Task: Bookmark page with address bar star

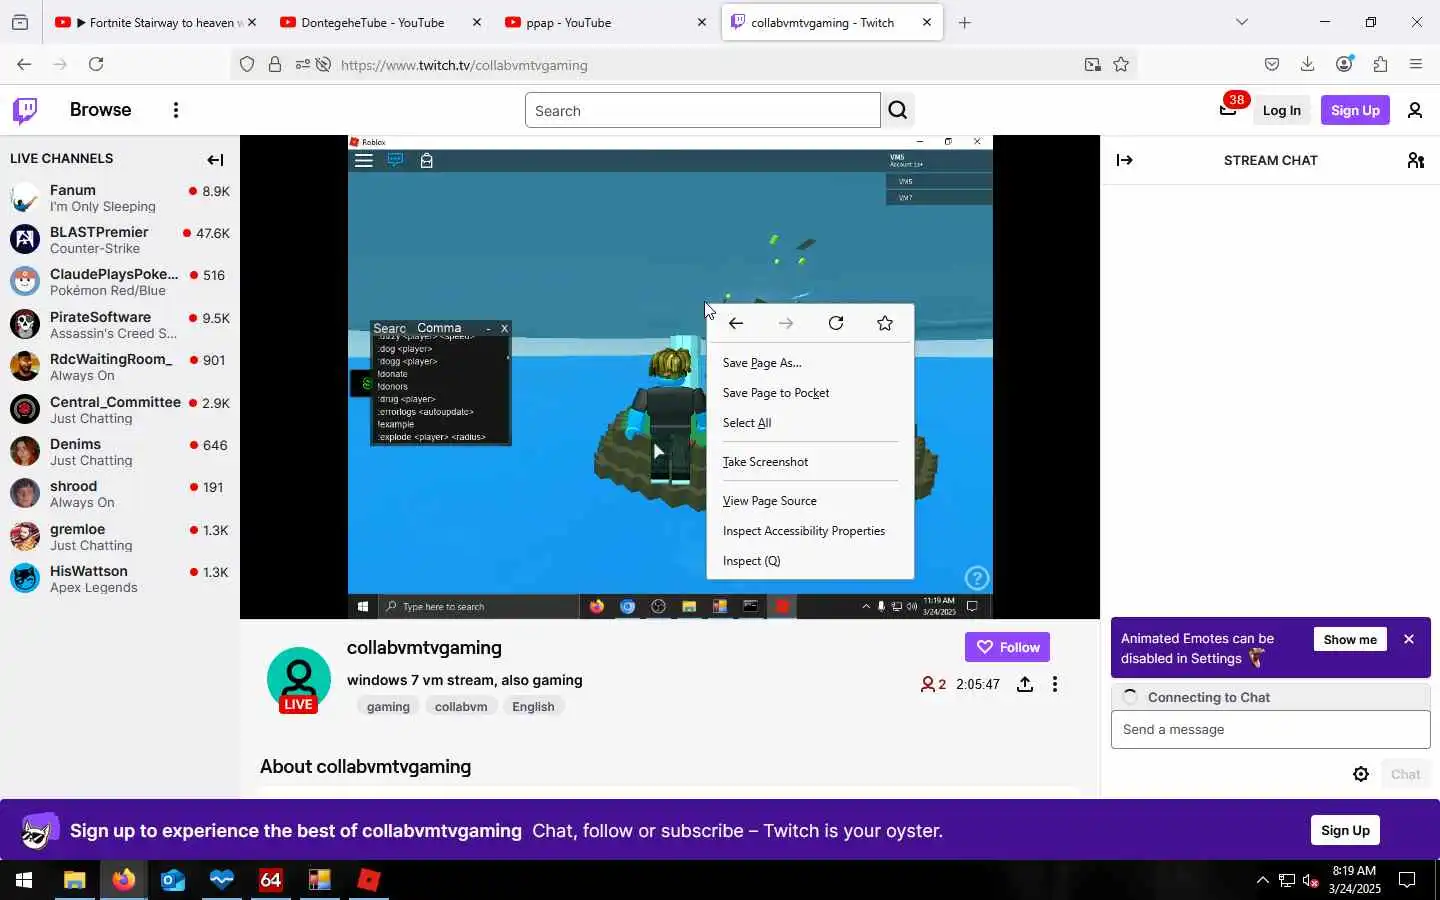Action: point(1121,65)
